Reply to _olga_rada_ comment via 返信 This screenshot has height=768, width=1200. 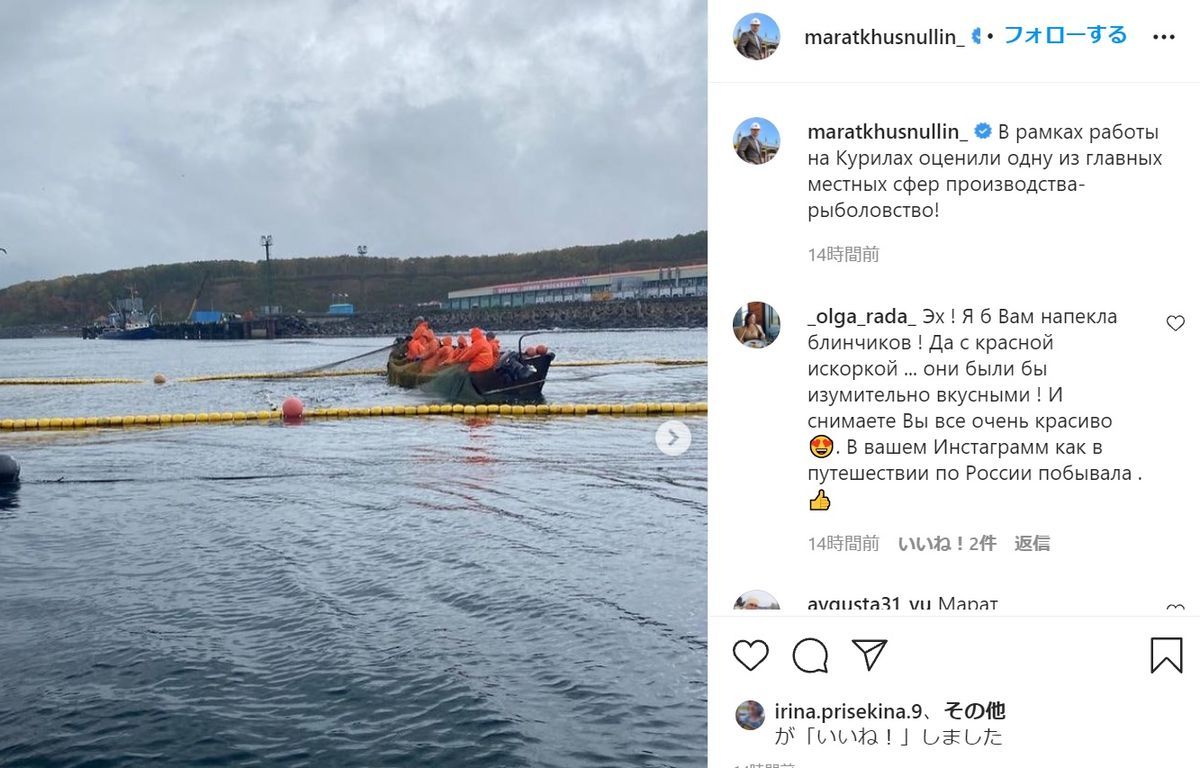coord(1032,543)
